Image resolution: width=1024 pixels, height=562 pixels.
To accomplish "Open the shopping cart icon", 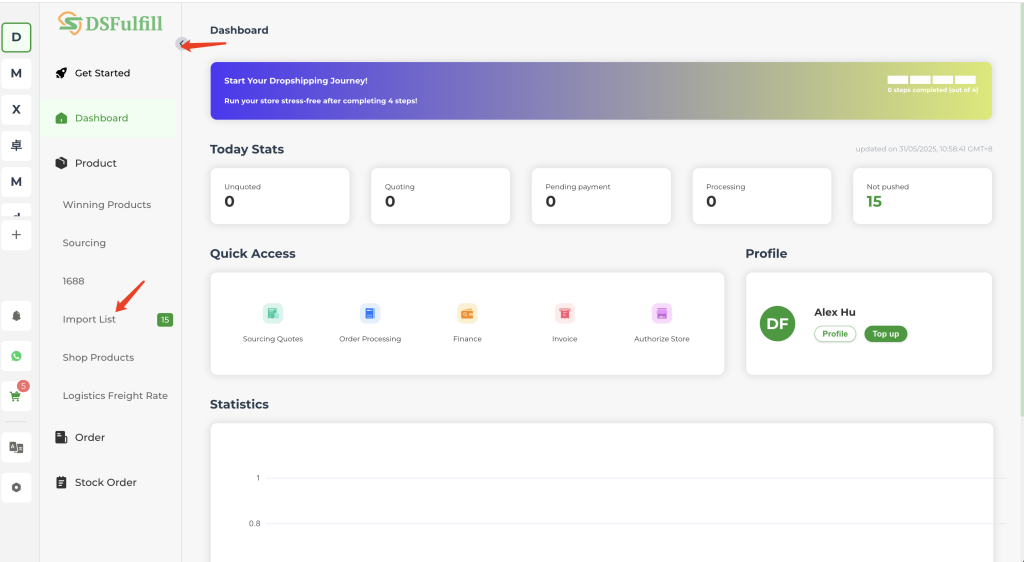I will click(x=16, y=395).
